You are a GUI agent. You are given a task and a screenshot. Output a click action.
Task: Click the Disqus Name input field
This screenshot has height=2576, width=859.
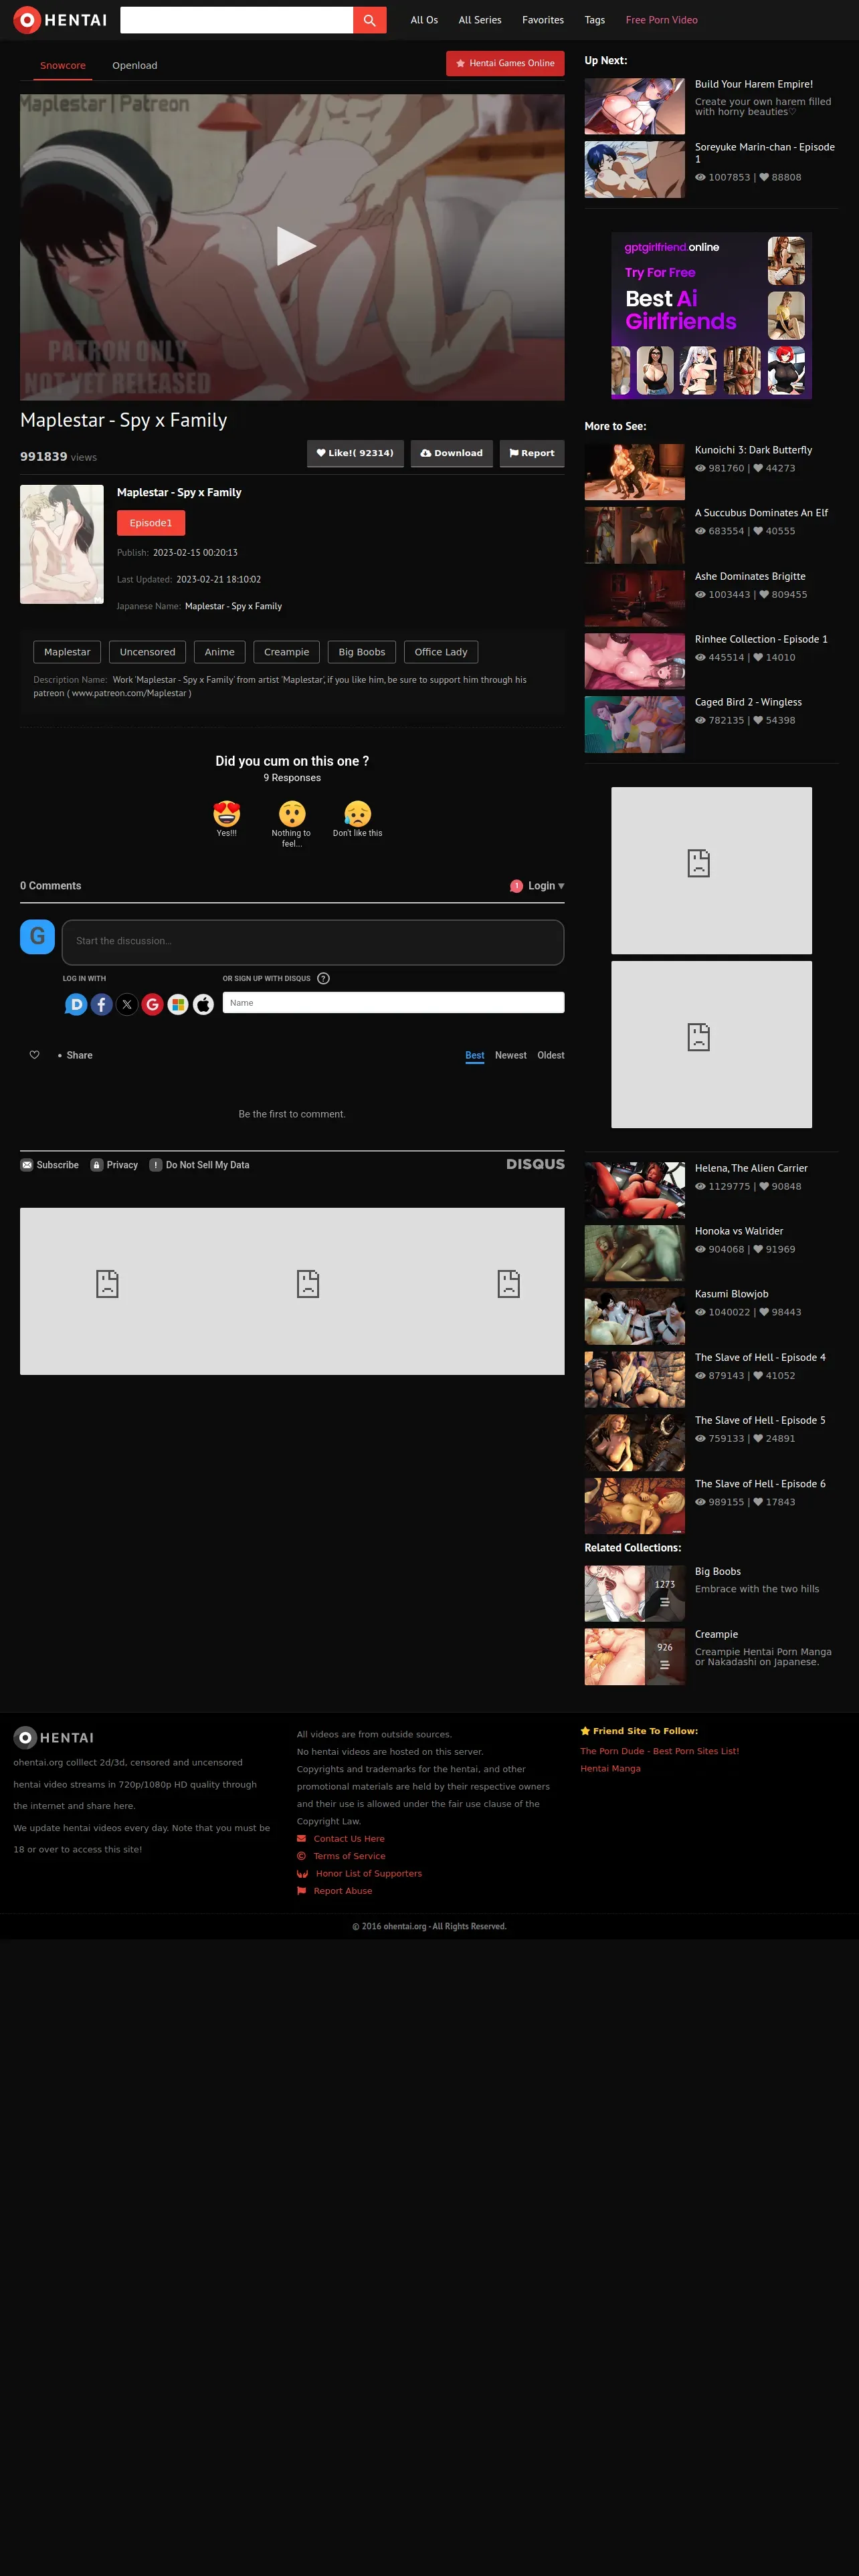click(x=393, y=1003)
